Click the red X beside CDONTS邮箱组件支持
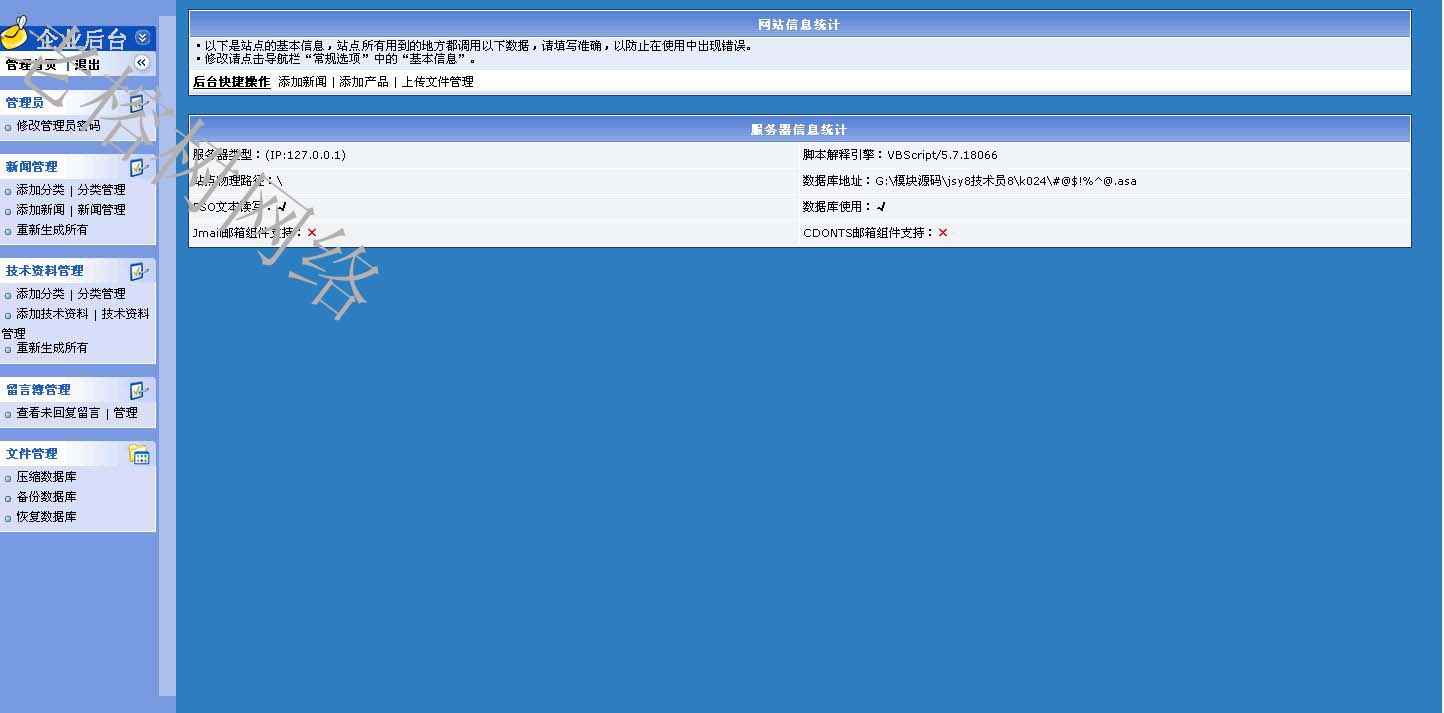This screenshot has width=1444, height=713. 943,233
